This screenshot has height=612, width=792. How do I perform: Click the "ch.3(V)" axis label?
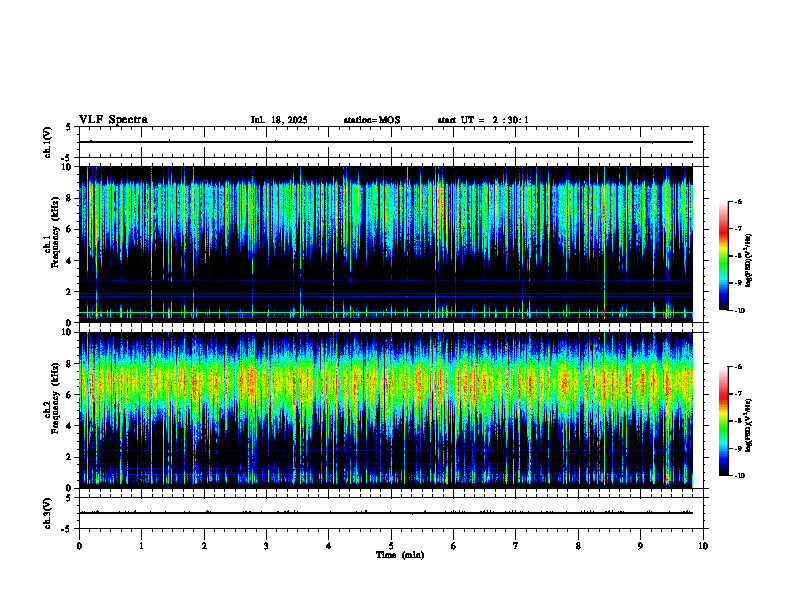(47, 513)
